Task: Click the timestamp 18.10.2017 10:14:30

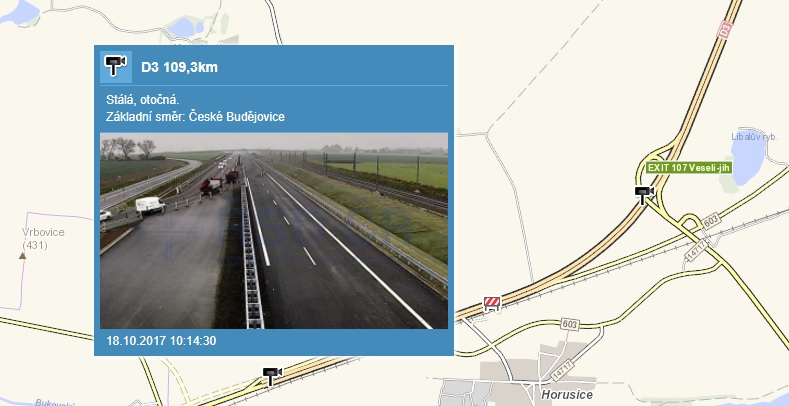Action: (161, 341)
